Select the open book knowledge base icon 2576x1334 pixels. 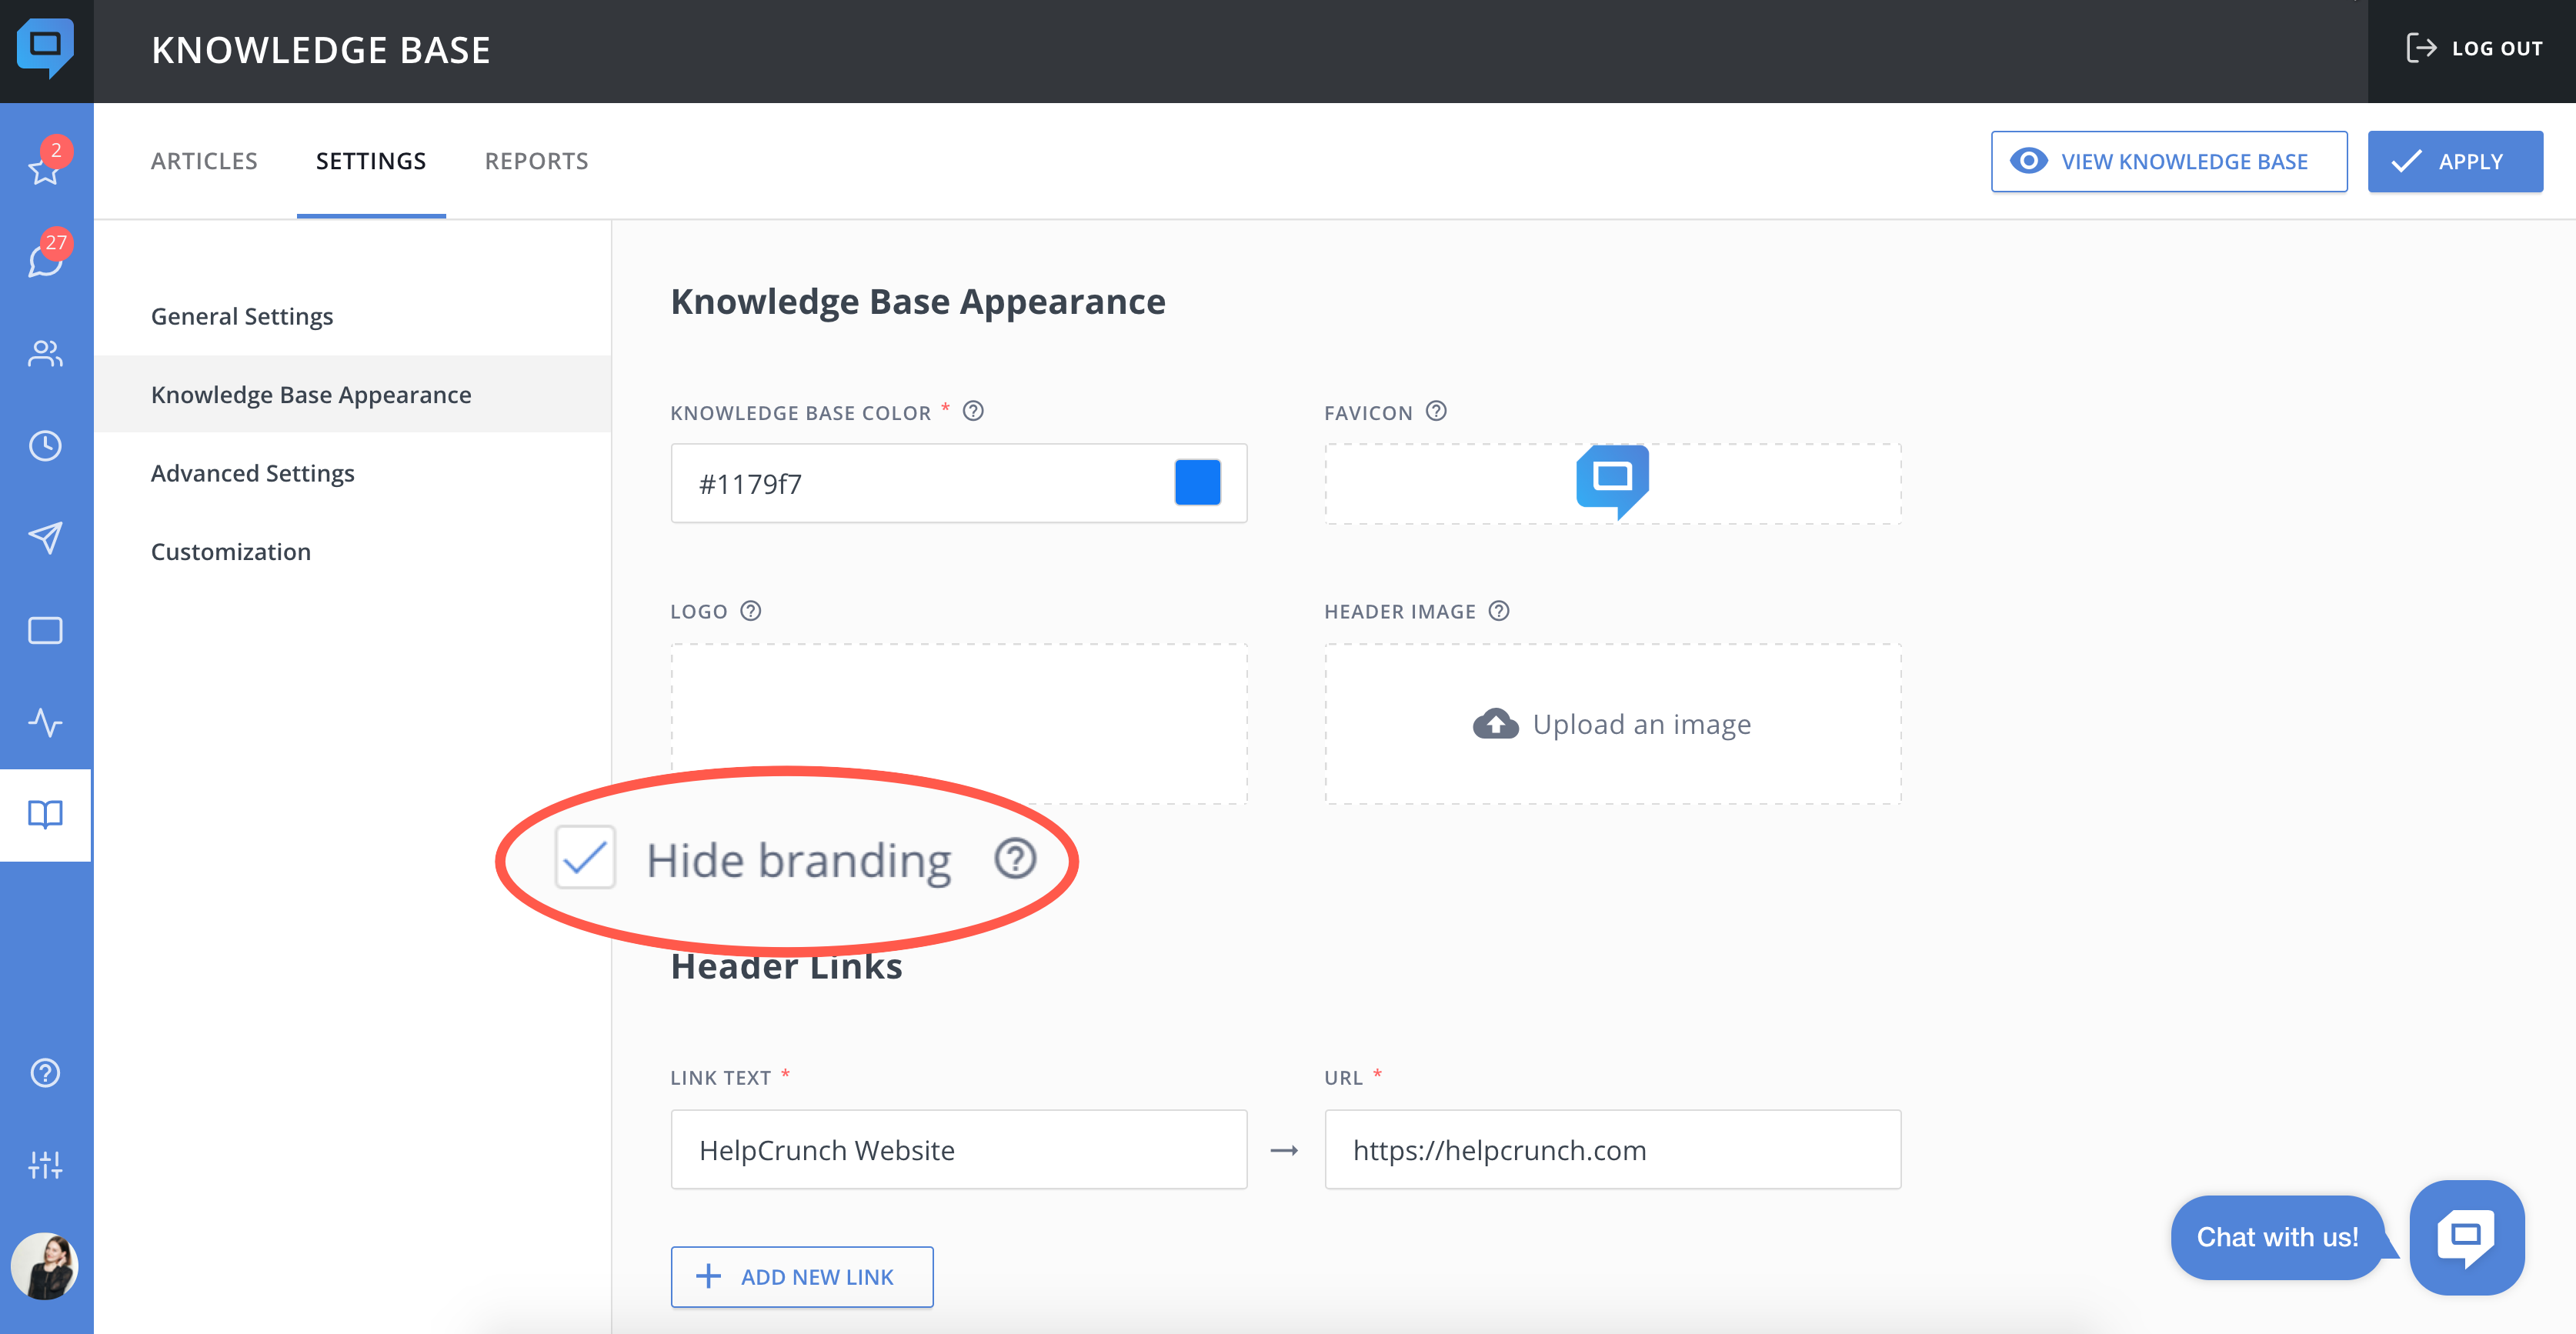tap(45, 814)
